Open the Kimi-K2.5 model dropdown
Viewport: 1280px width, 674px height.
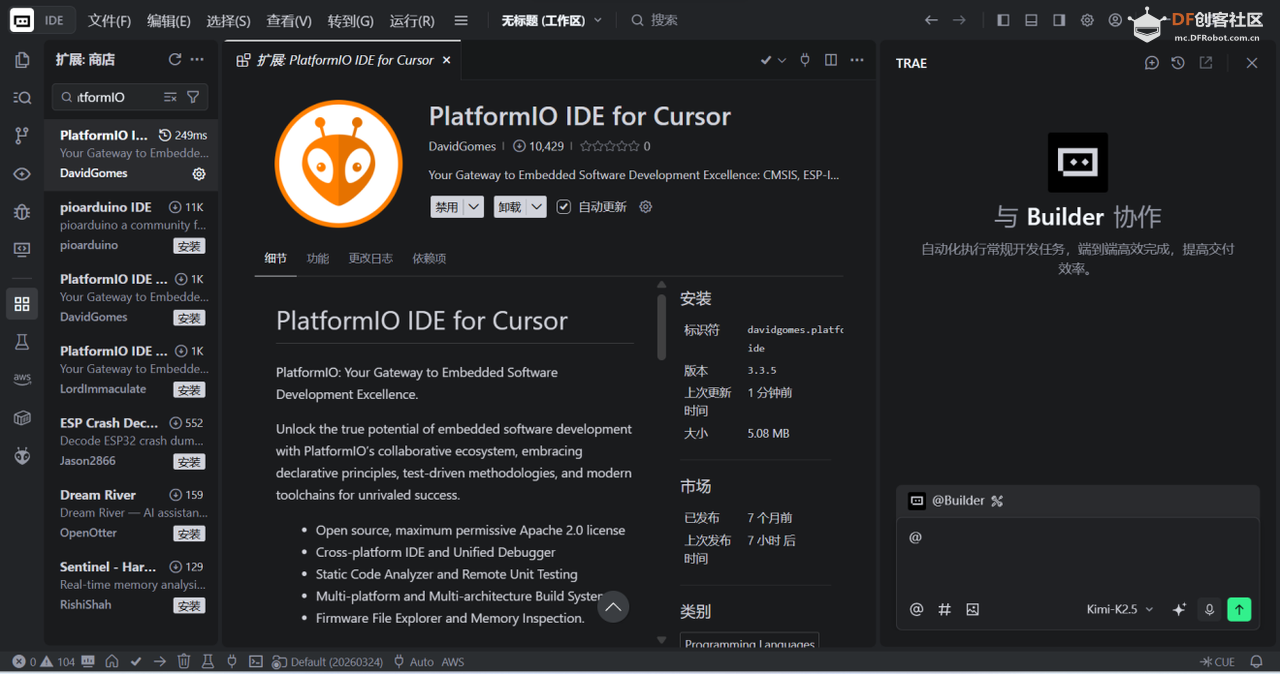(x=1118, y=609)
